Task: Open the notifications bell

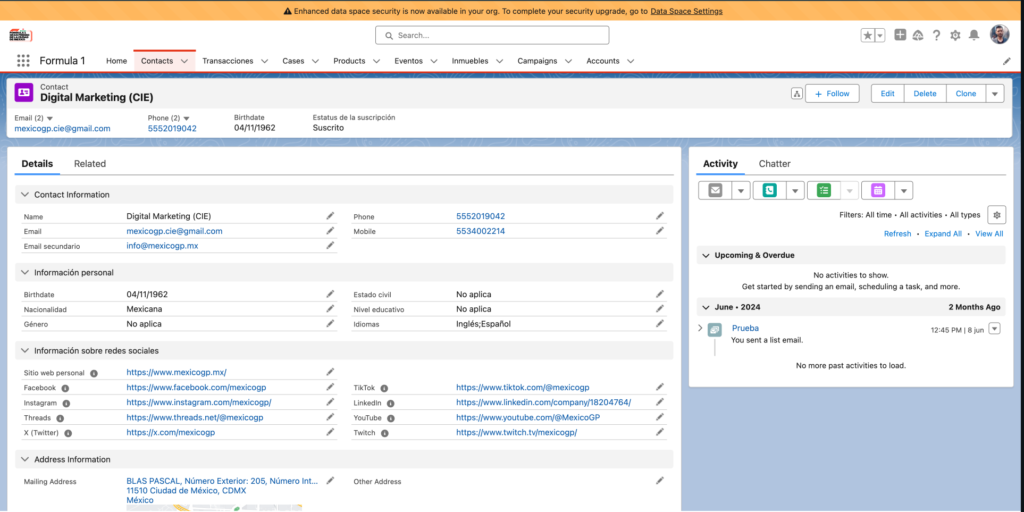Action: tap(974, 35)
